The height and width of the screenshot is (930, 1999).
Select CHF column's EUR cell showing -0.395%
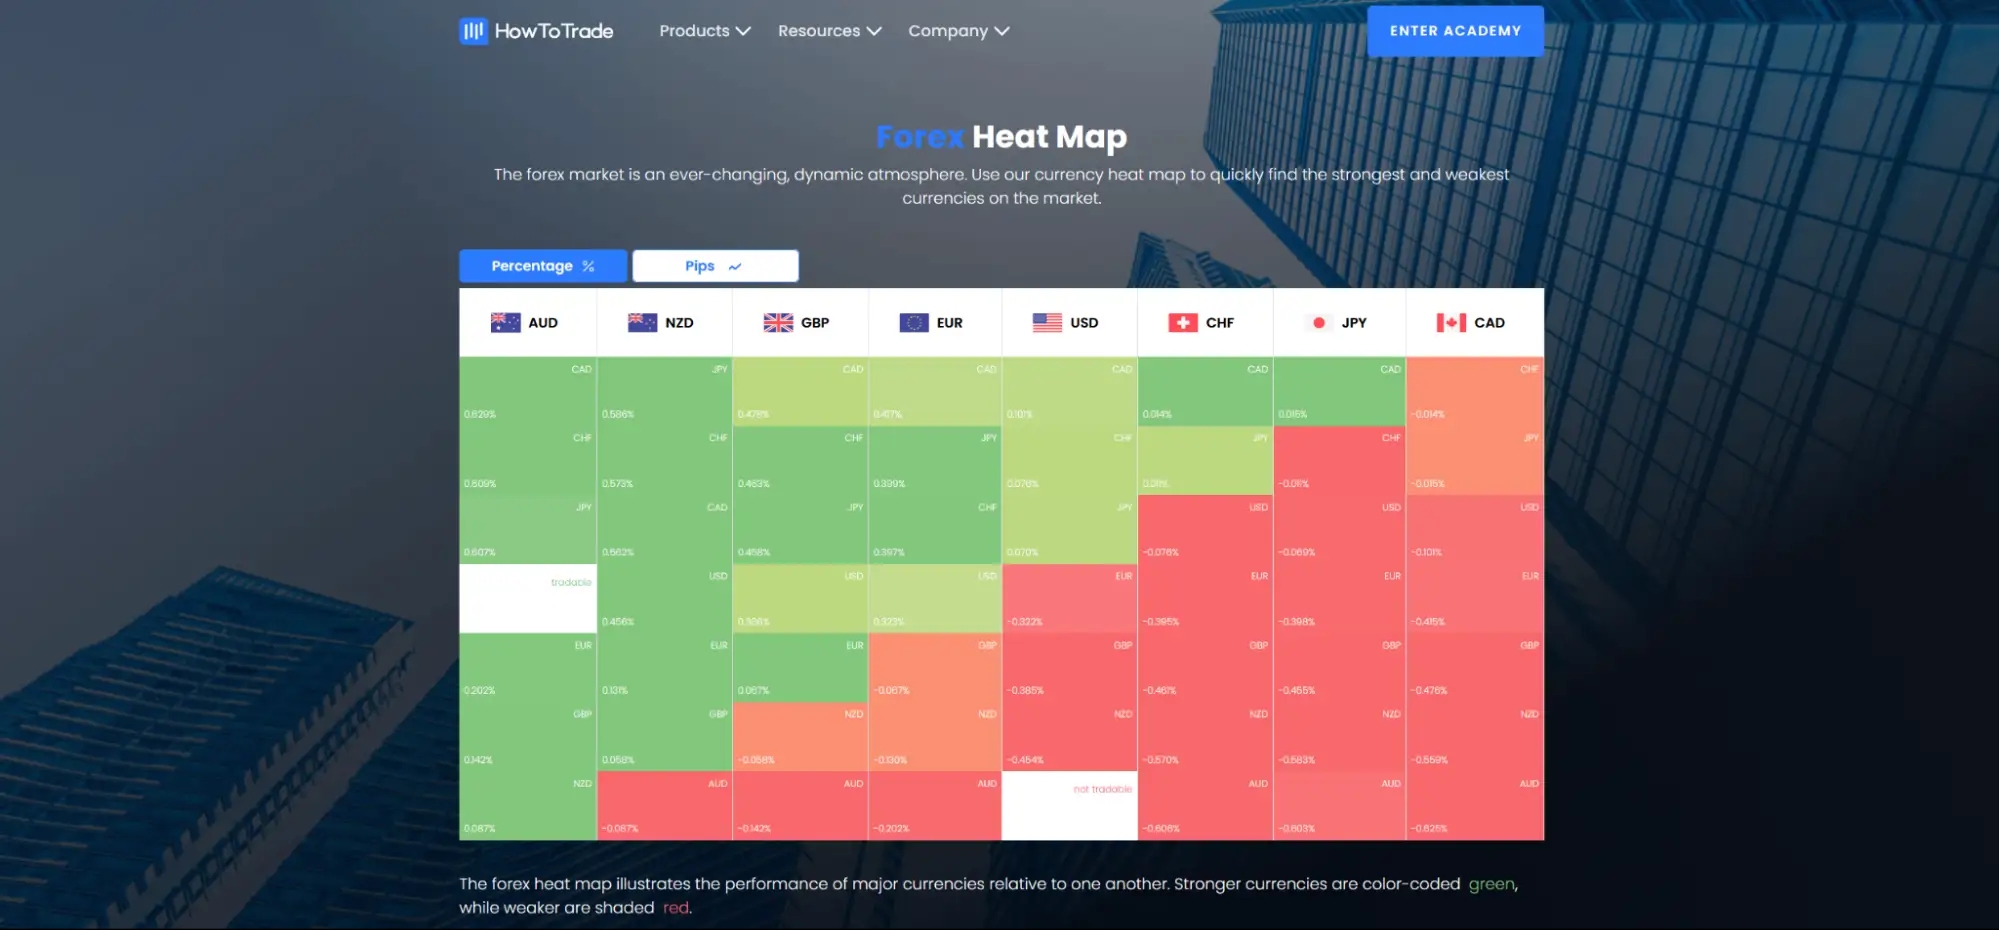[1205, 598]
